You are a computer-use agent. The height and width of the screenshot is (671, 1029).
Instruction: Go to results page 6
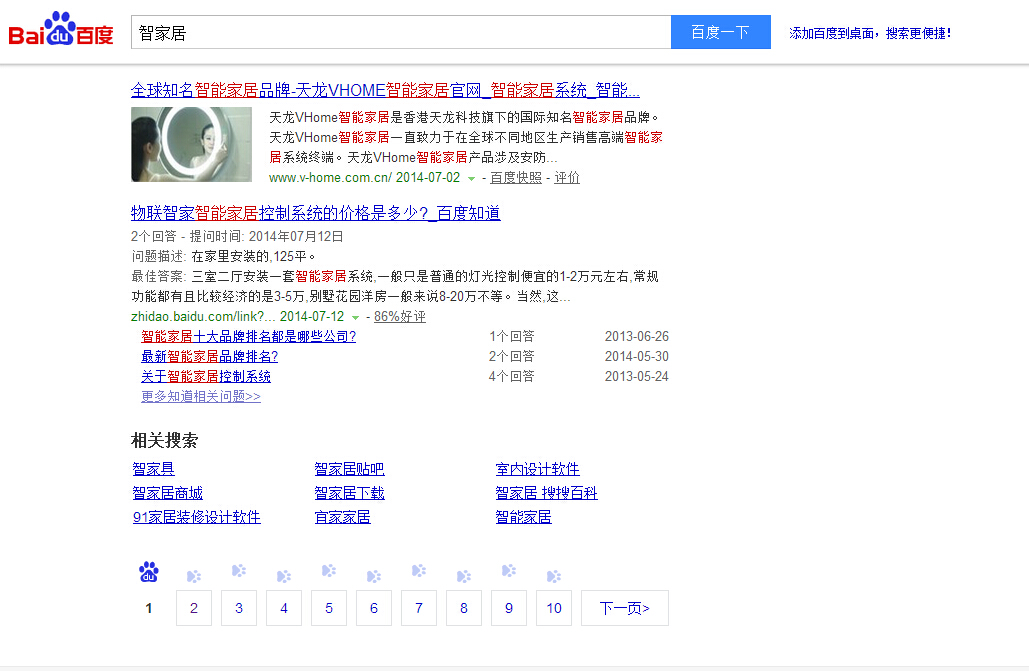coord(373,608)
